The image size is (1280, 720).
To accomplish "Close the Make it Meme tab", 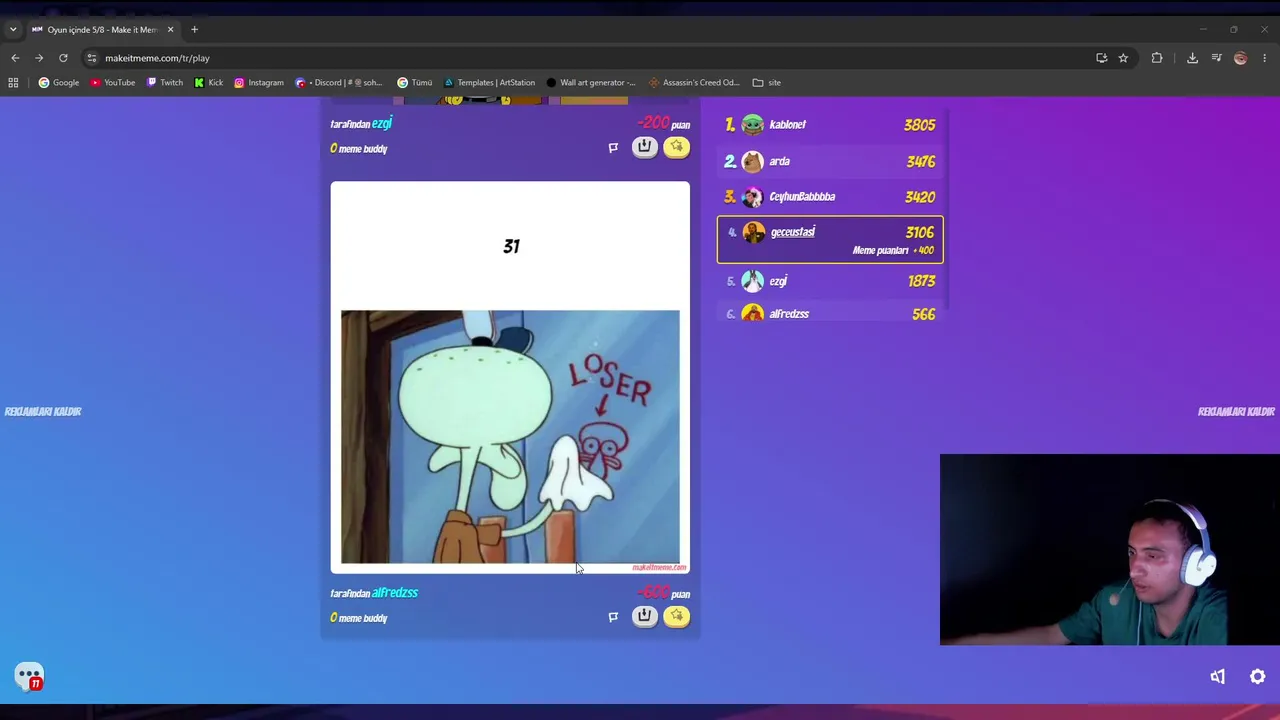I will 170,30.
